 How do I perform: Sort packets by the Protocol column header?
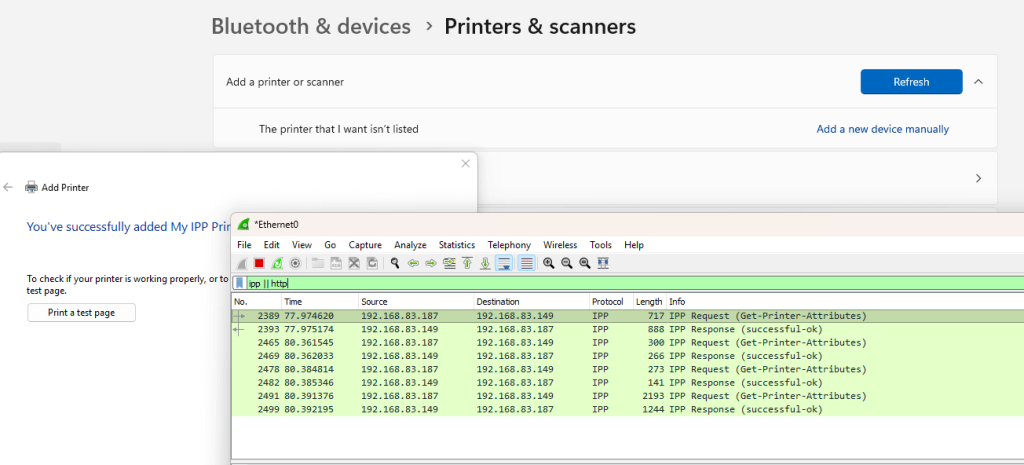[608, 301]
